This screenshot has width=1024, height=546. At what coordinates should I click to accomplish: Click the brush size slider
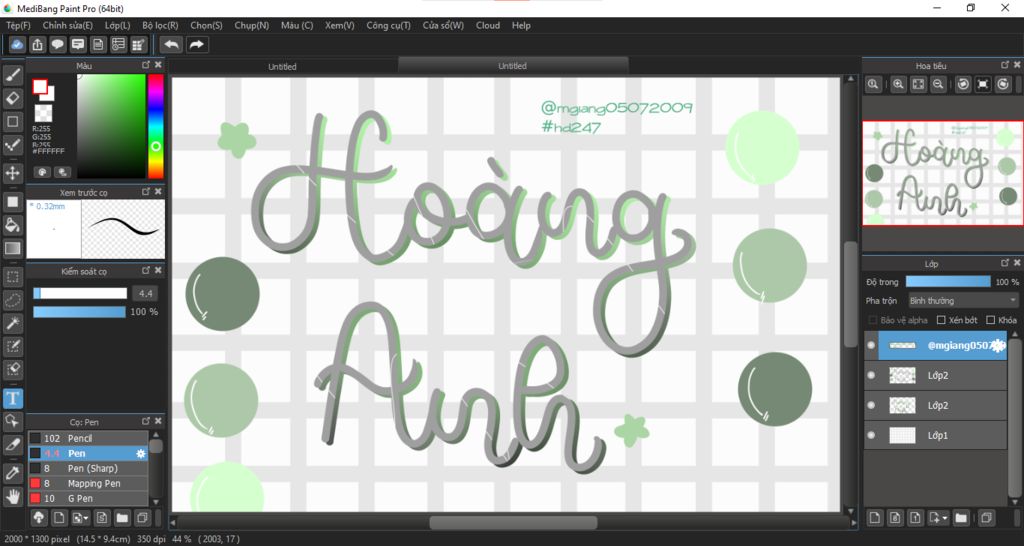pos(80,293)
